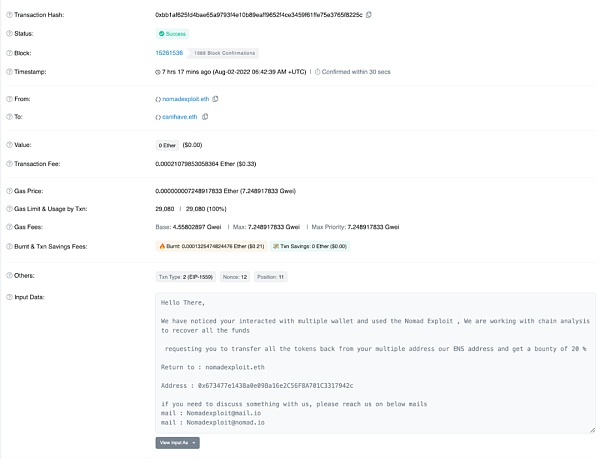Click inside the Input Data text box
The image size is (600, 459).
coord(375,360)
